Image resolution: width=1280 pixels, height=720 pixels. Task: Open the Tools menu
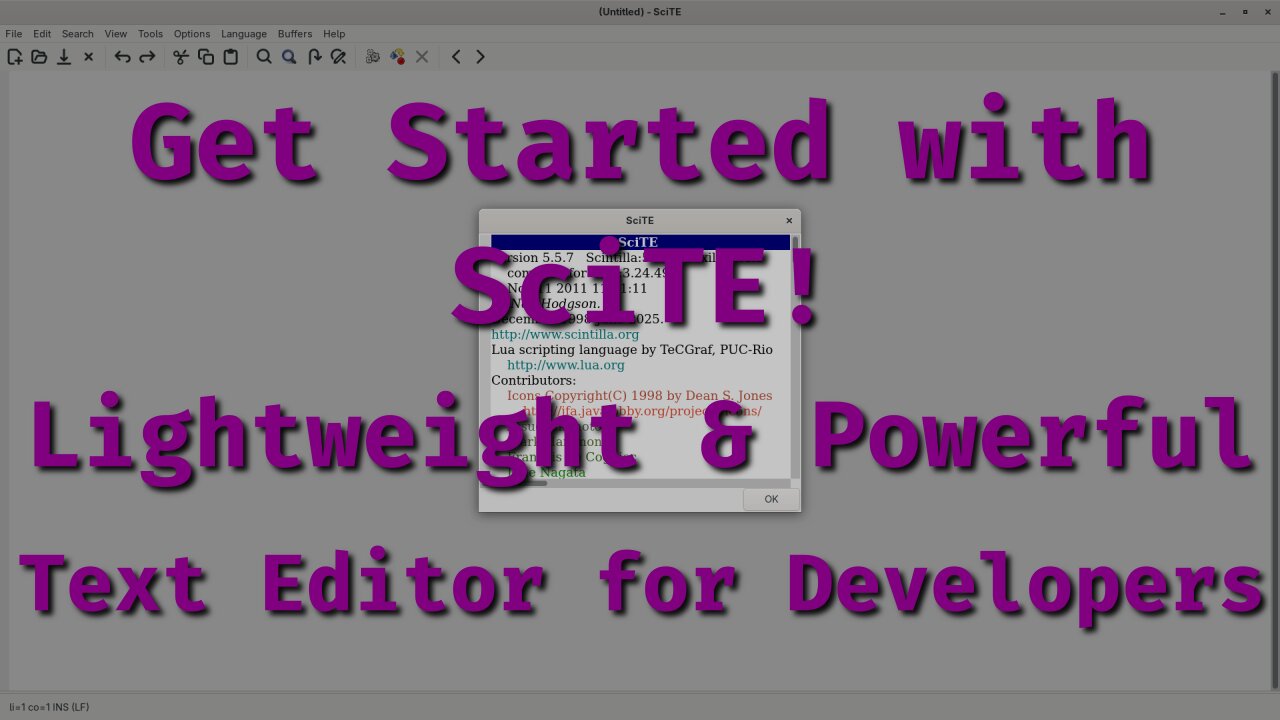pos(150,34)
